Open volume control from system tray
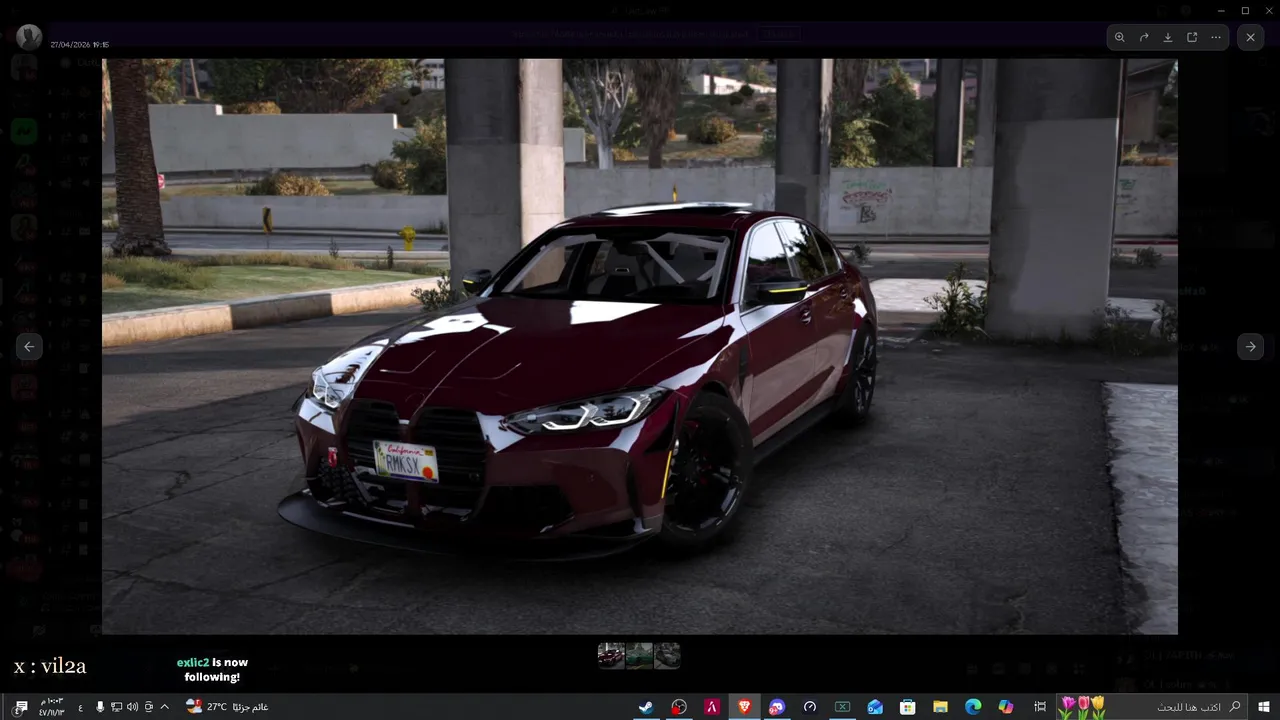 pos(132,707)
